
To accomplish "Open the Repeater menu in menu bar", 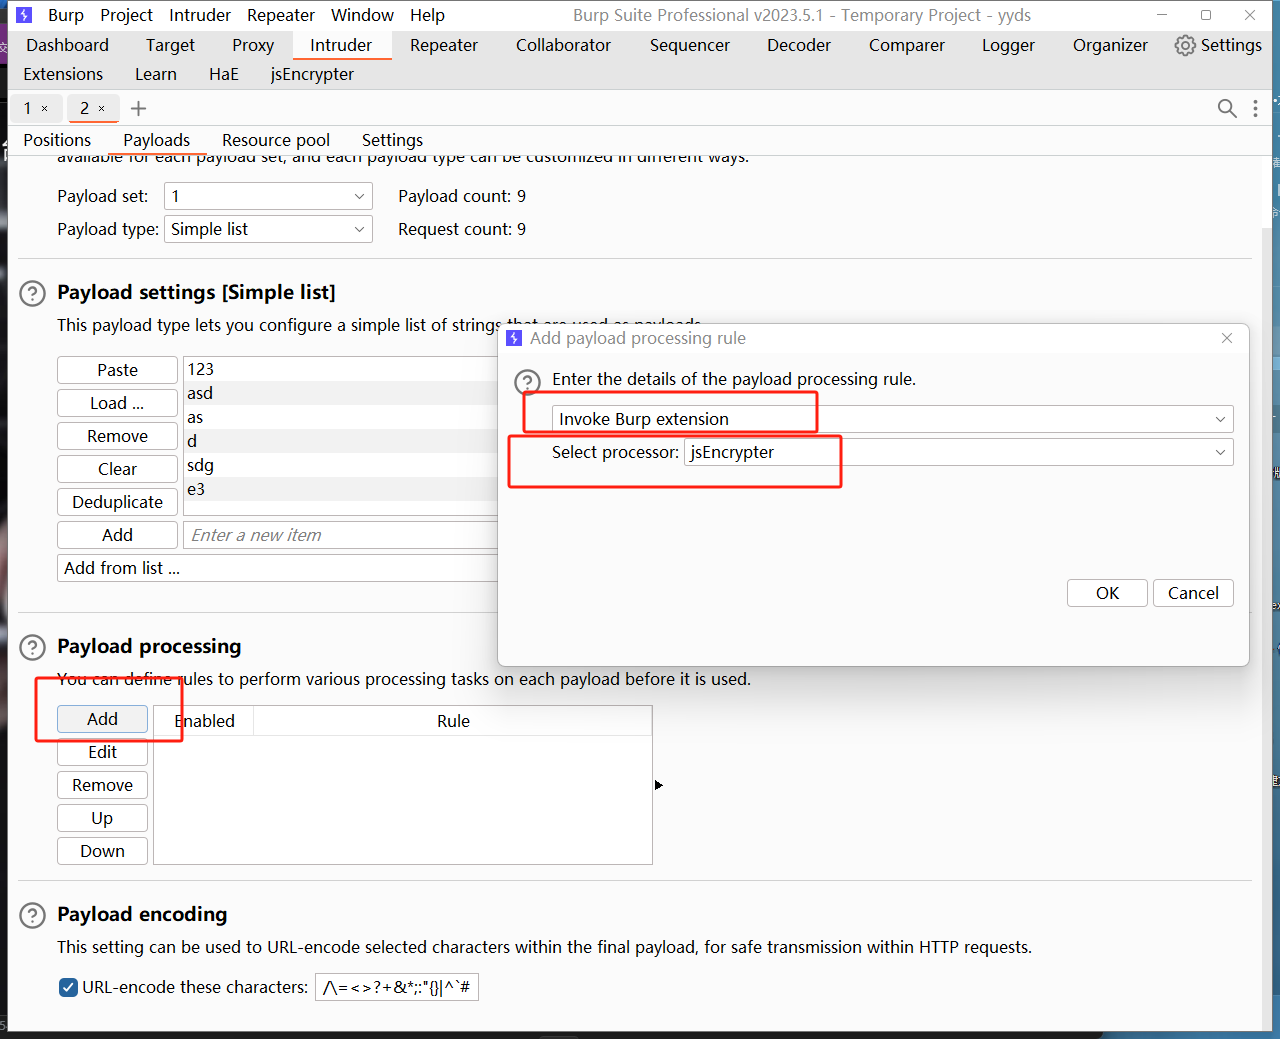I will coord(281,15).
